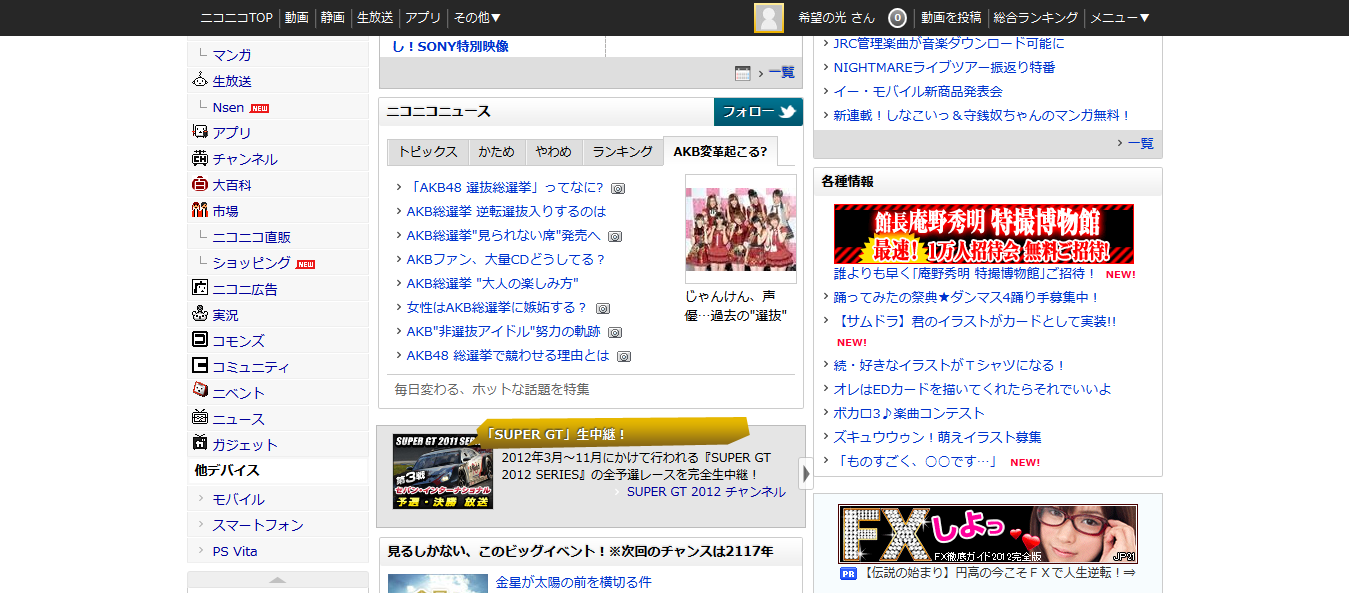Select PS Vita under 他デバイス
This screenshot has width=1349, height=593.
coord(235,551)
